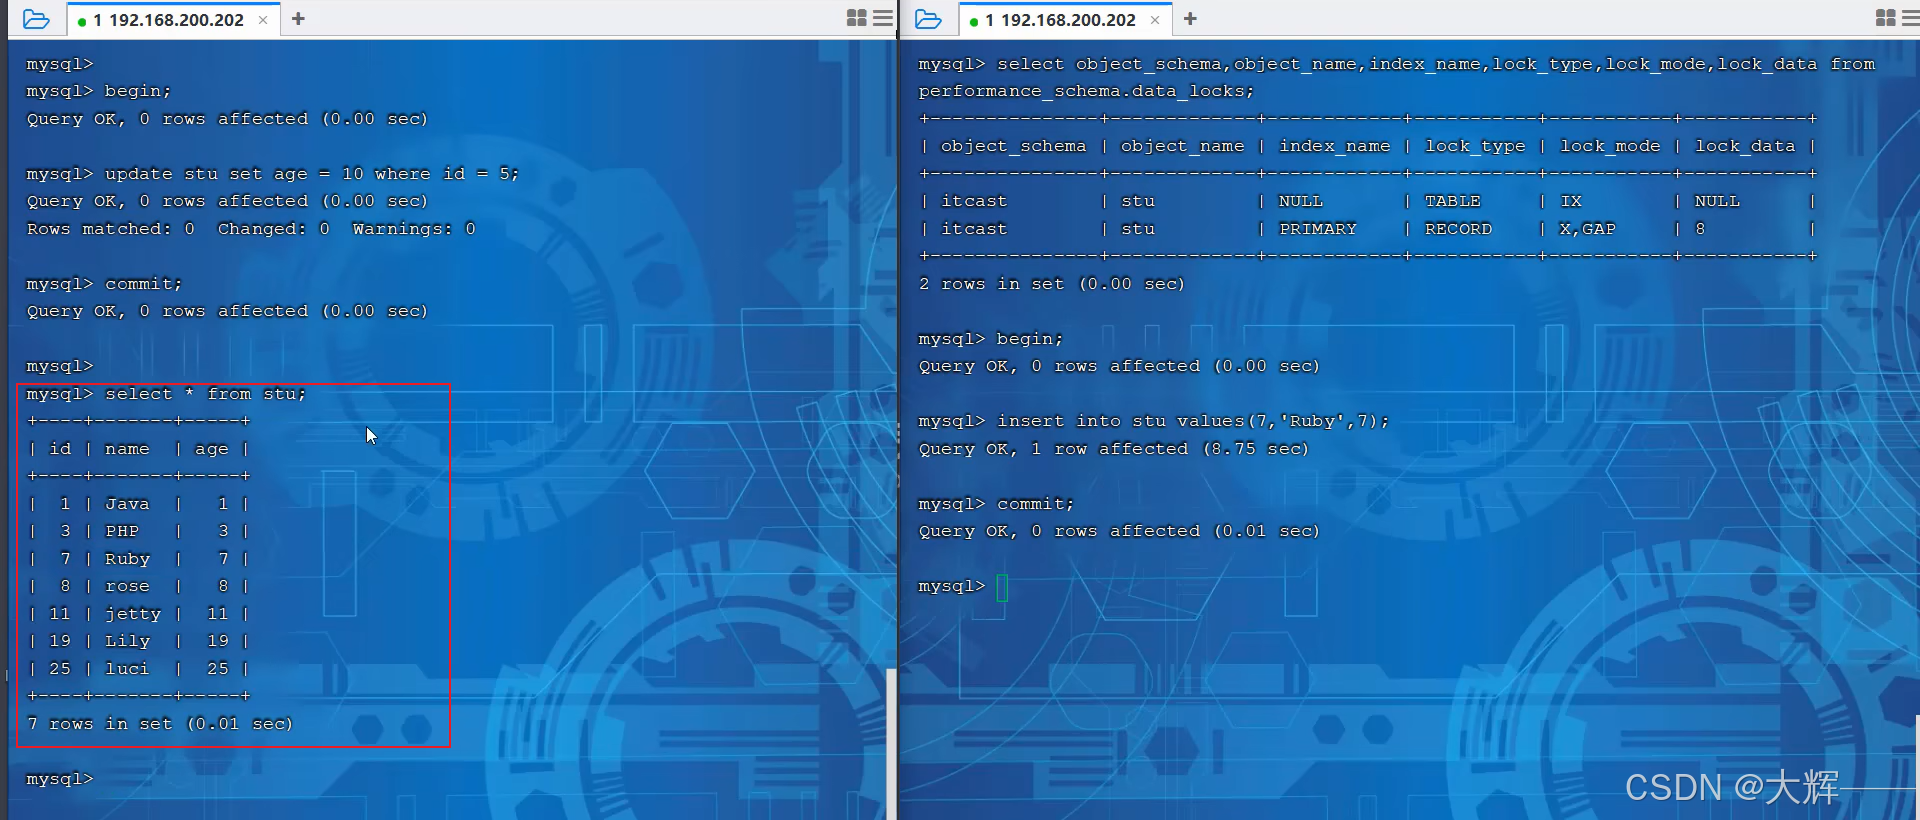Click the 'insert into stu values' command
This screenshot has height=820, width=1920.
click(1193, 421)
